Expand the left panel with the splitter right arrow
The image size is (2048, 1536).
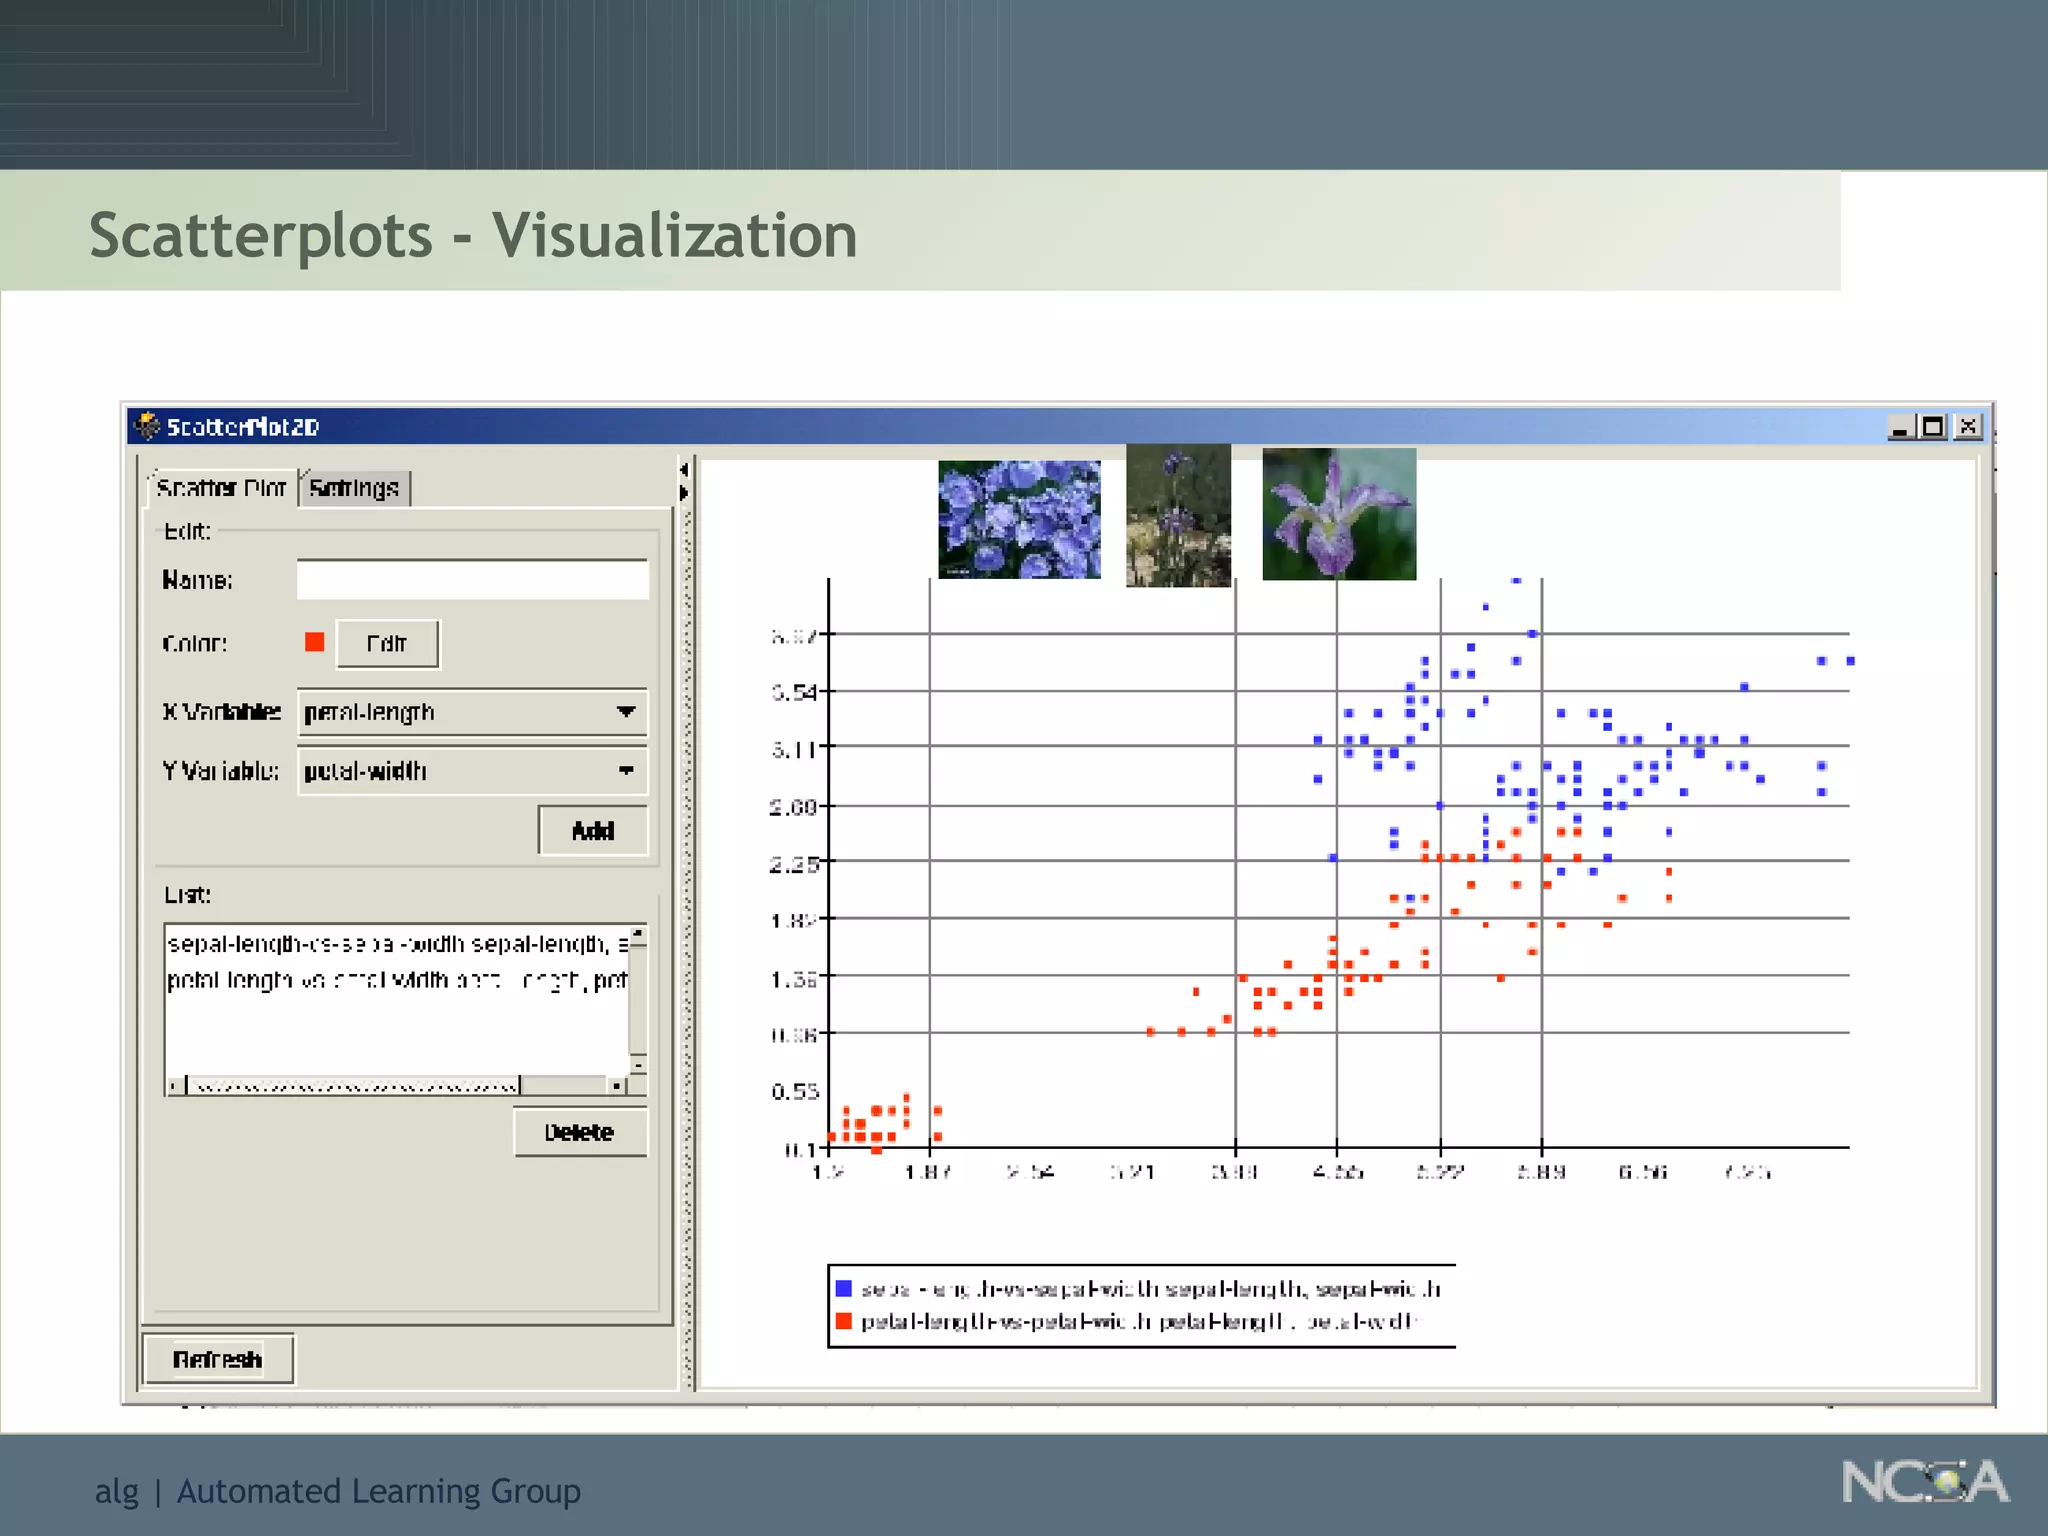(x=684, y=492)
